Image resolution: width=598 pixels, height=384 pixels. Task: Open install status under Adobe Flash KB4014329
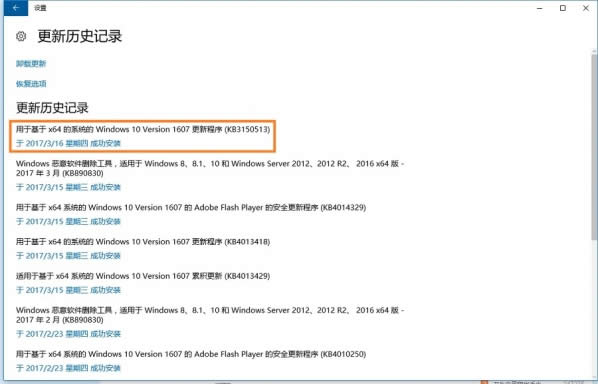(x=68, y=222)
